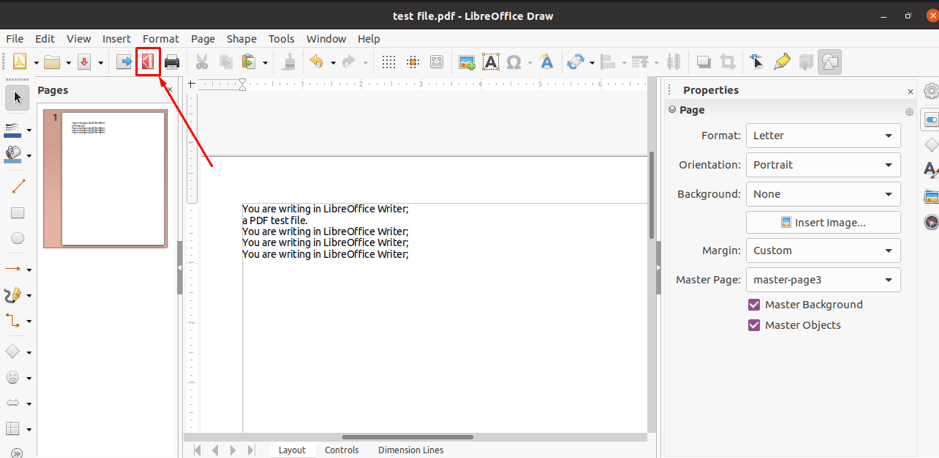Open the Shape menu
Image resolution: width=939 pixels, height=458 pixels.
tap(241, 39)
